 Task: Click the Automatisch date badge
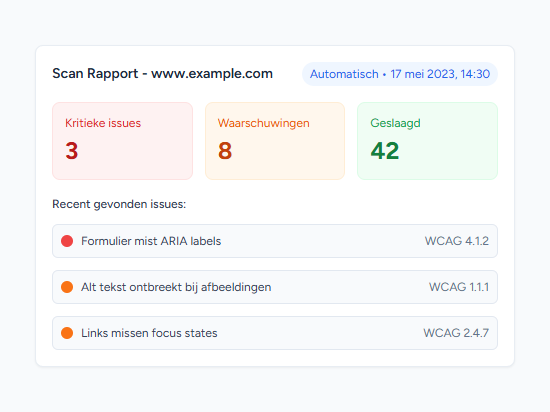[x=400, y=74]
